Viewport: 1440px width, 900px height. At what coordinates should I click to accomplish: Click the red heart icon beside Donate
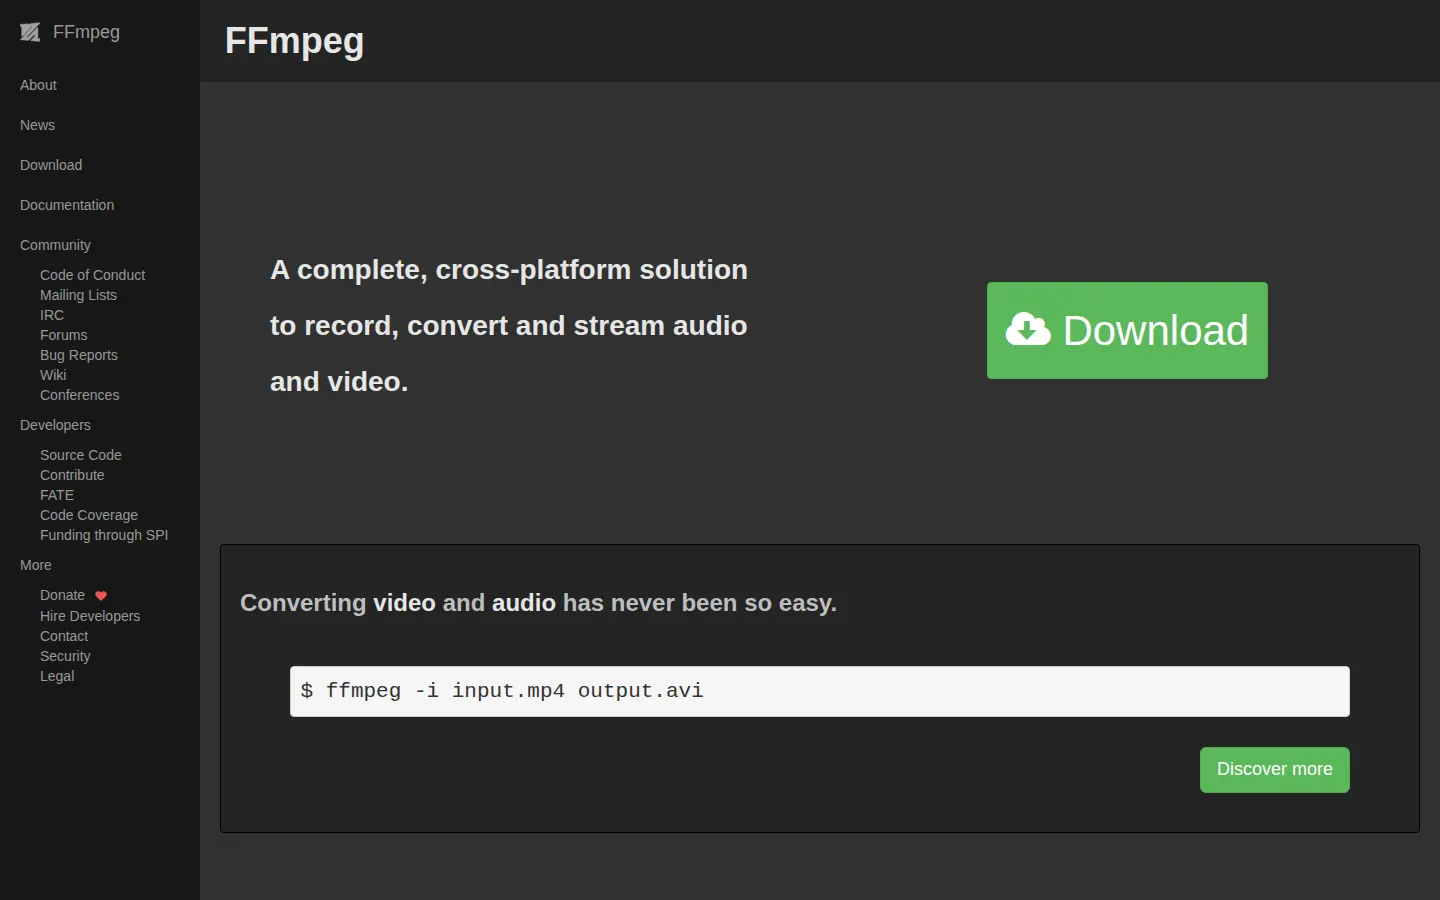101,596
